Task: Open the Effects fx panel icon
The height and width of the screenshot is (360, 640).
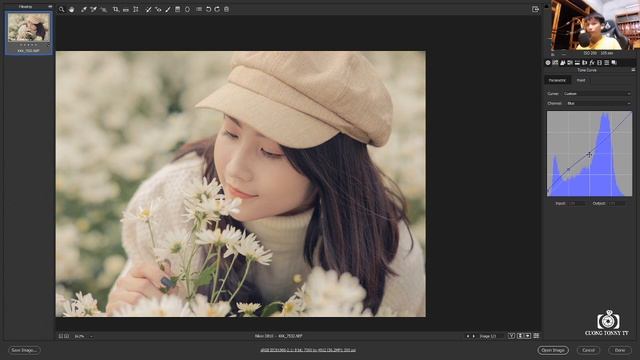Action: [x=592, y=63]
